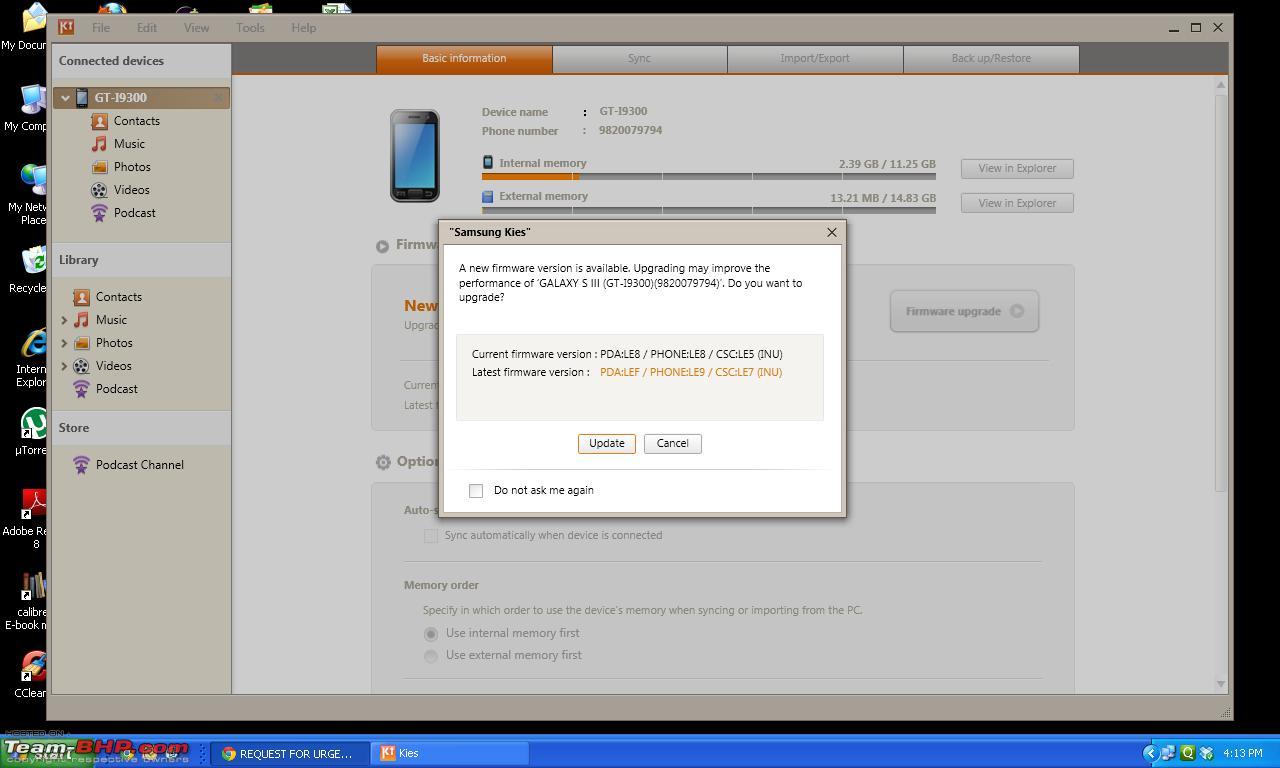The width and height of the screenshot is (1280, 768).
Task: Close the Samsung Kies dialog
Action: pos(831,232)
